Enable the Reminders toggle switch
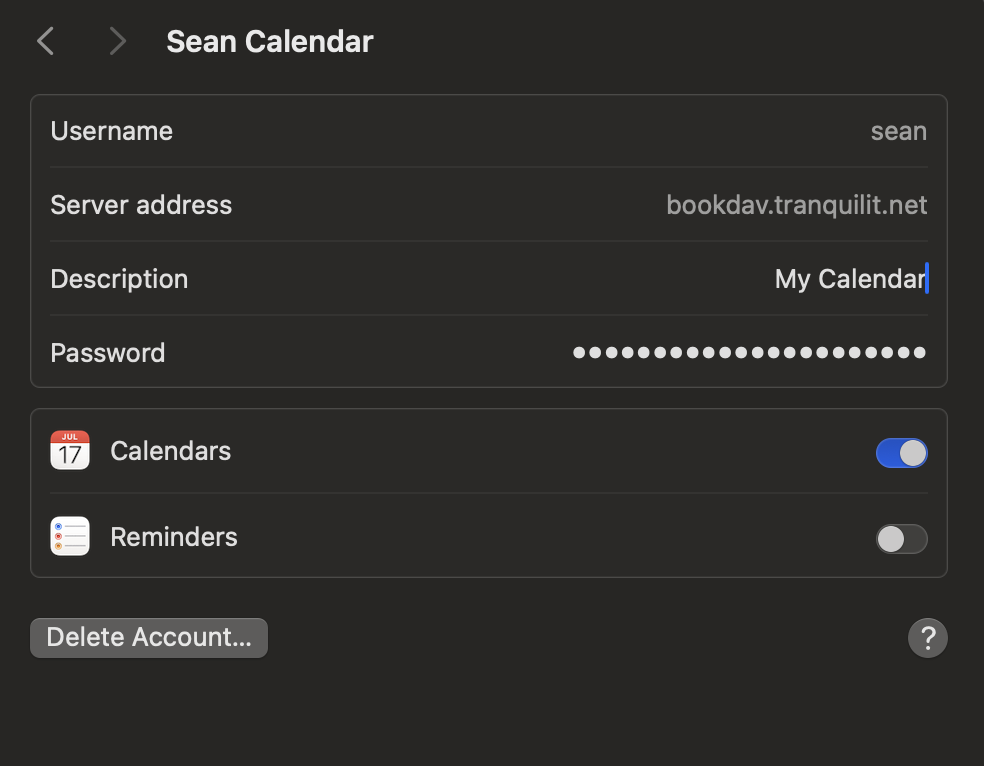This screenshot has height=766, width=984. click(x=901, y=539)
